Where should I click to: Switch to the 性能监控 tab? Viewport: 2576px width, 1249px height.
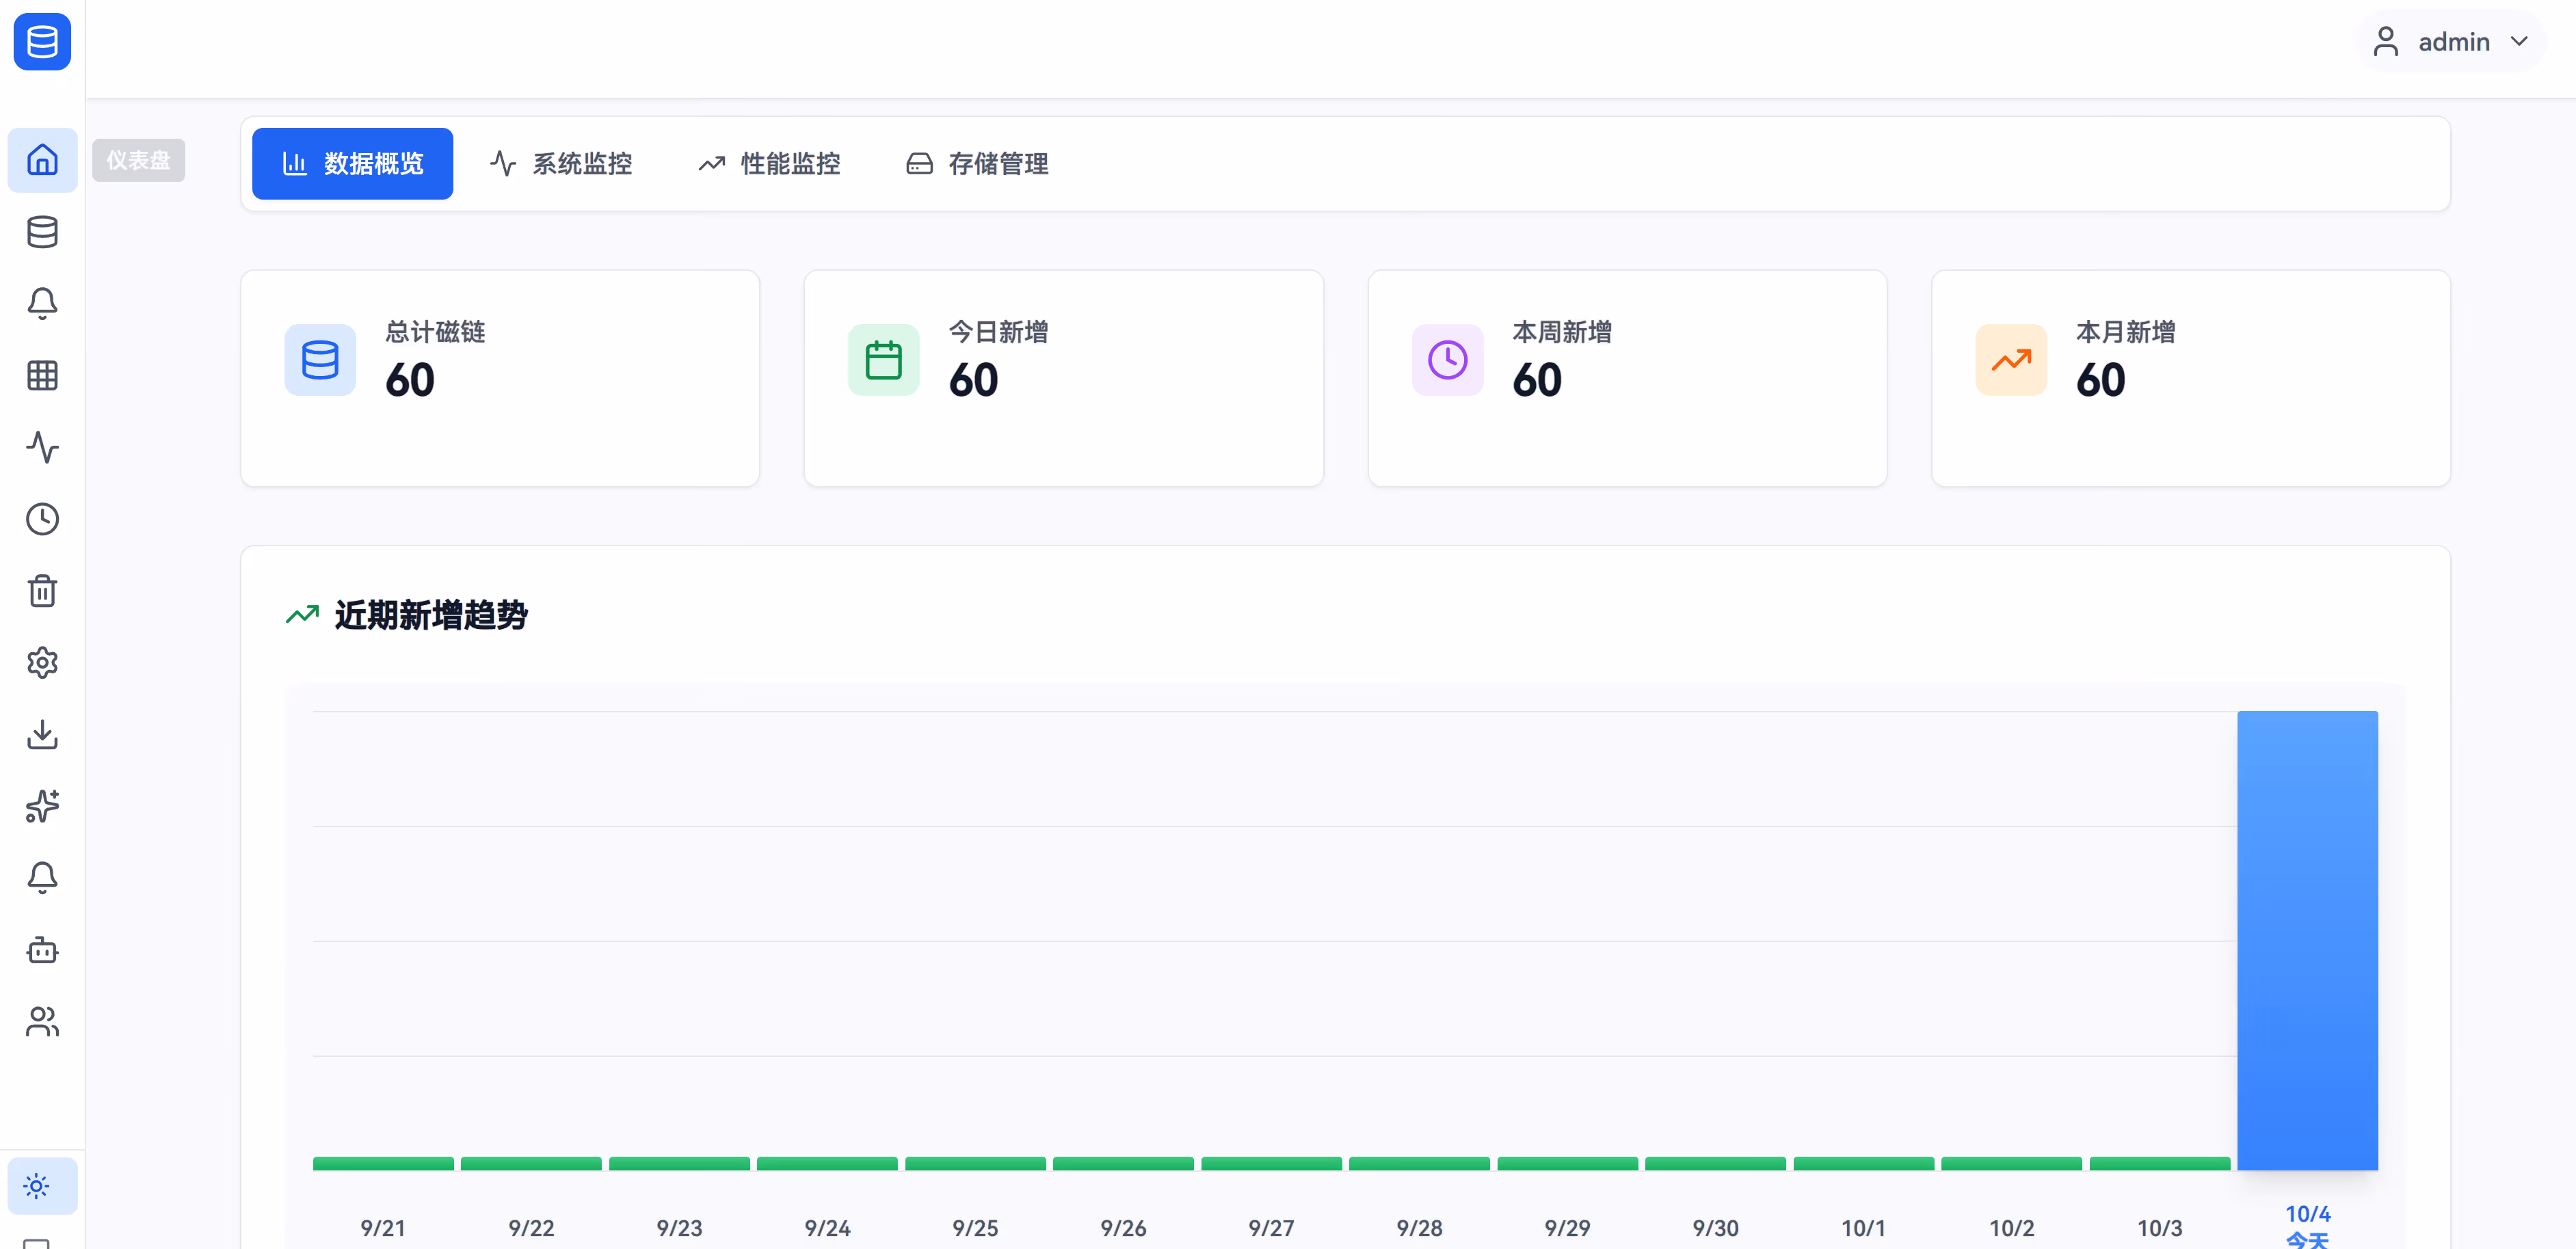pyautogui.click(x=769, y=164)
